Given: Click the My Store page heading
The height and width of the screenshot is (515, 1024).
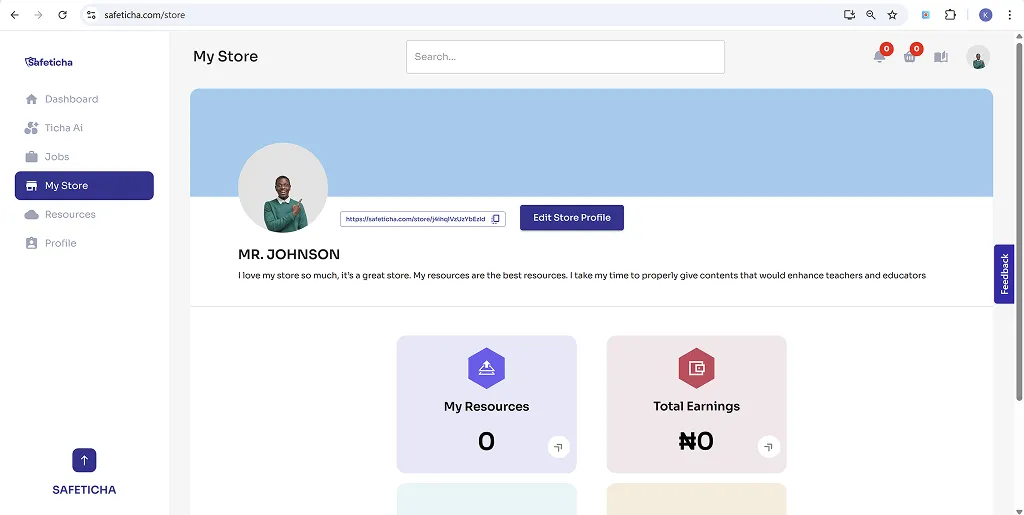Looking at the screenshot, I should coord(225,57).
